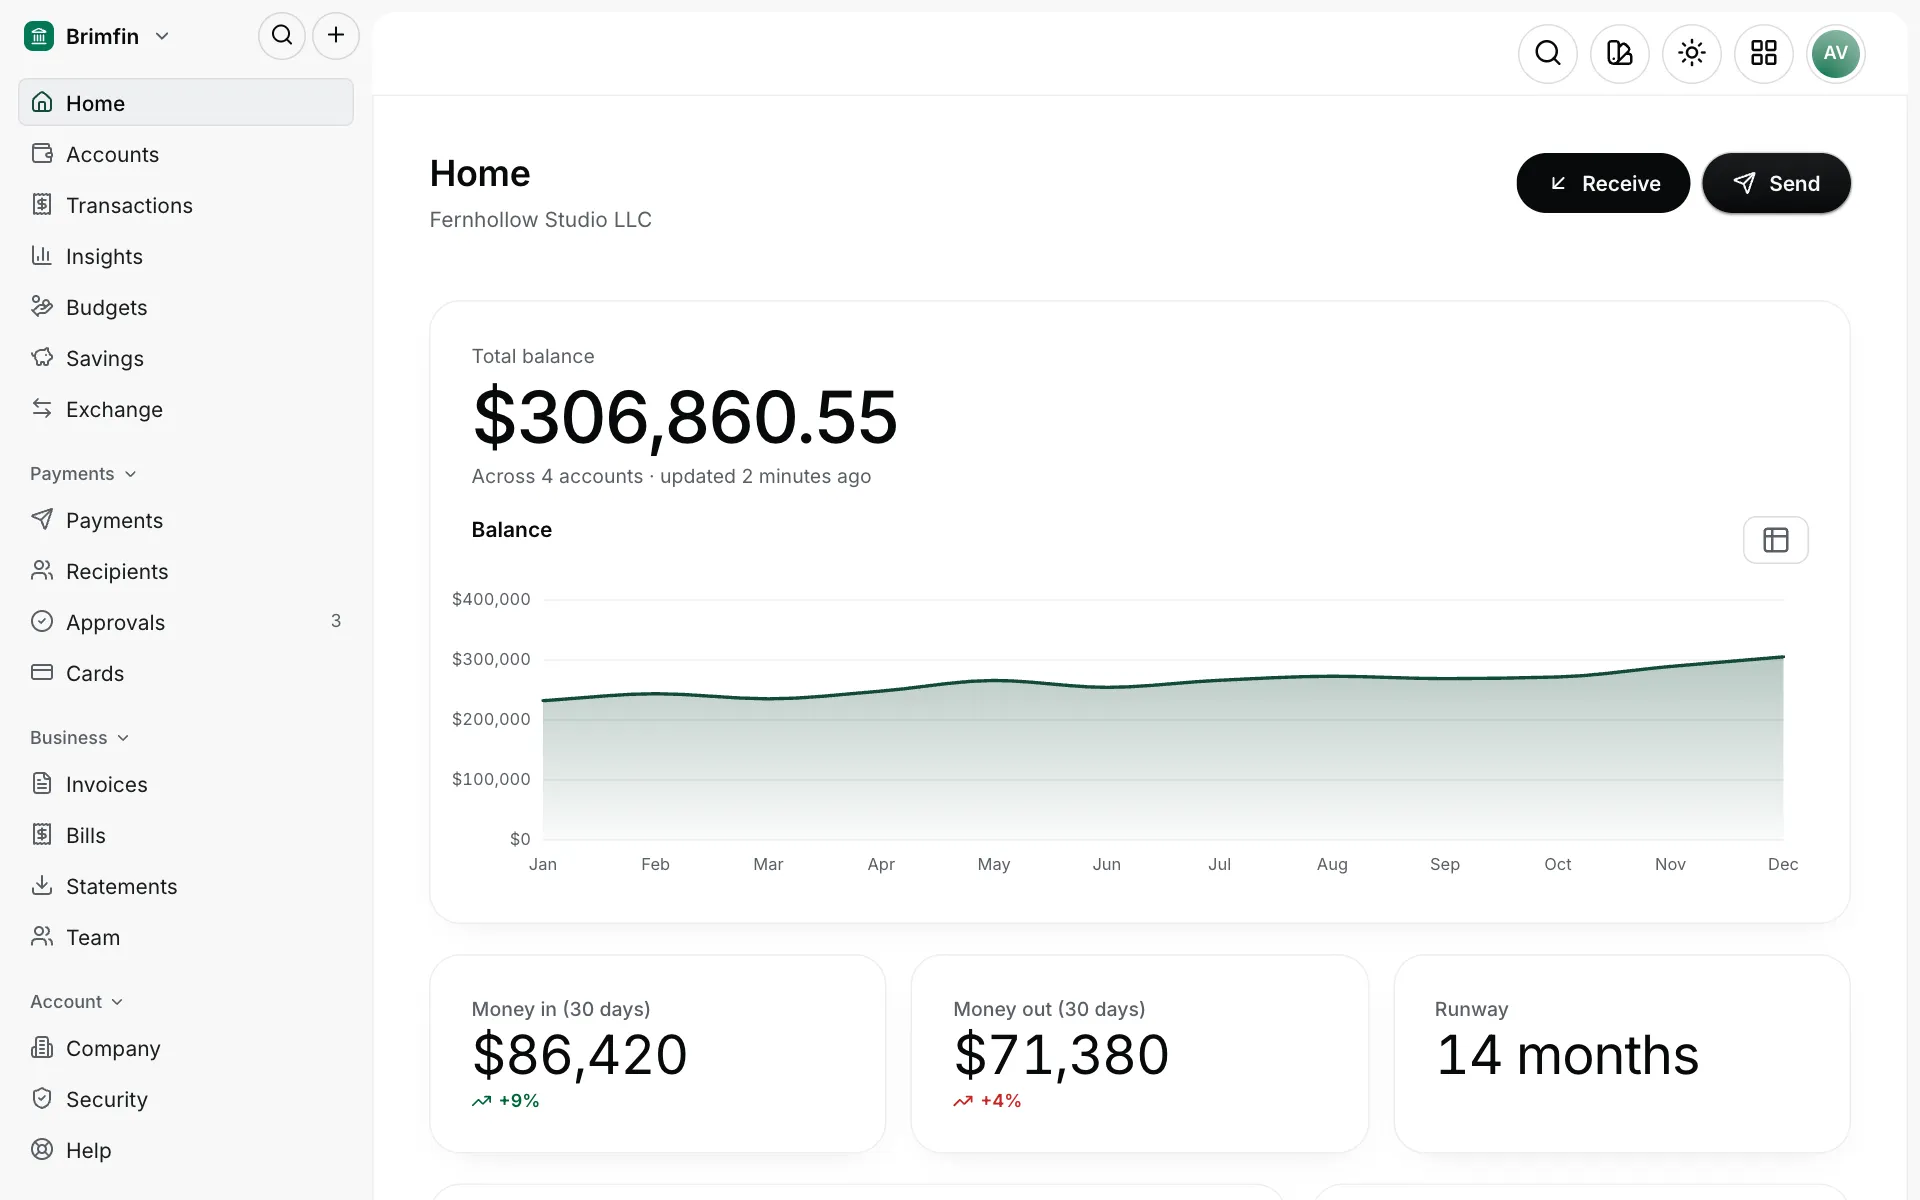Open Transactions page
The height and width of the screenshot is (1200, 1920).
click(186, 205)
